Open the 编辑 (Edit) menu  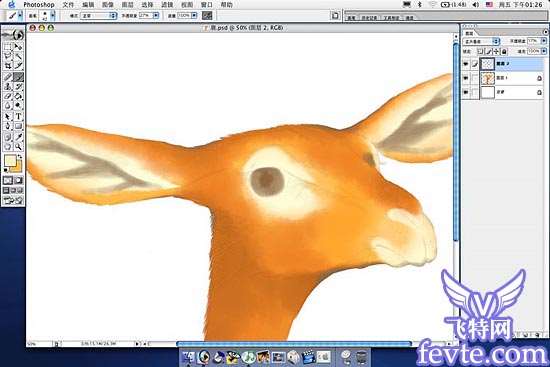(88, 5)
